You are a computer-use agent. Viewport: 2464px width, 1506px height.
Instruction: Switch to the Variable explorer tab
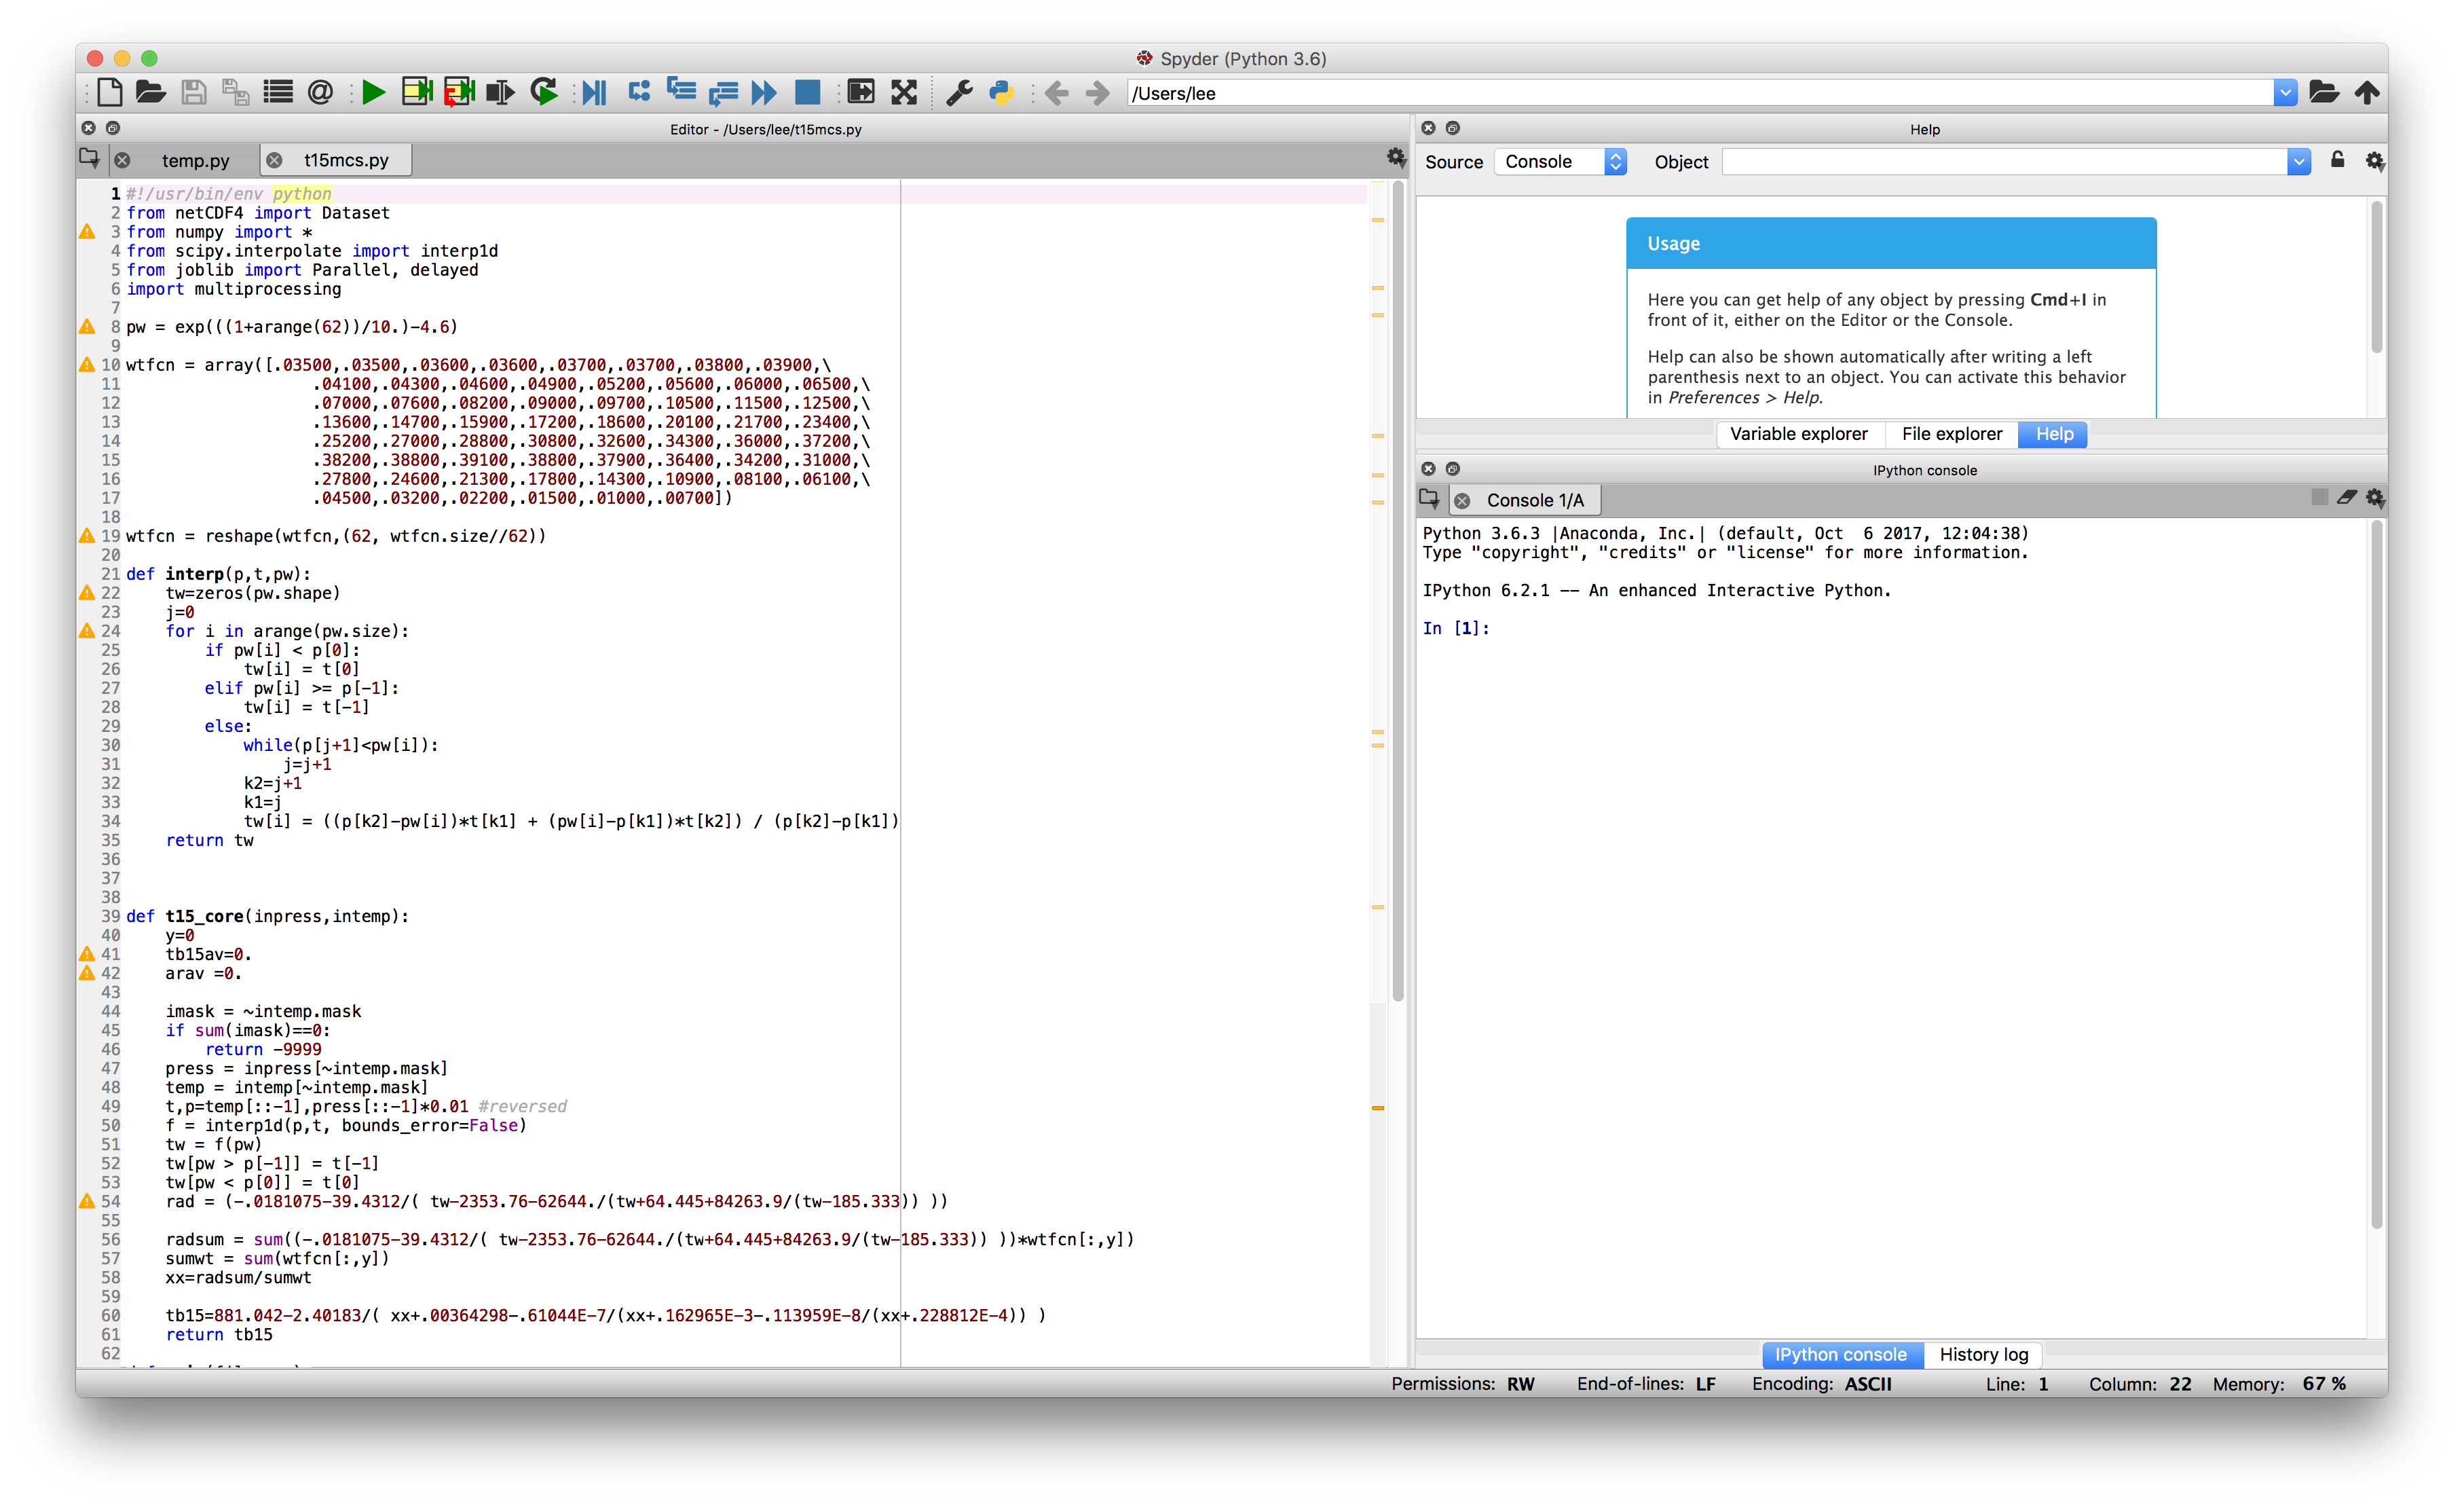[x=1799, y=434]
